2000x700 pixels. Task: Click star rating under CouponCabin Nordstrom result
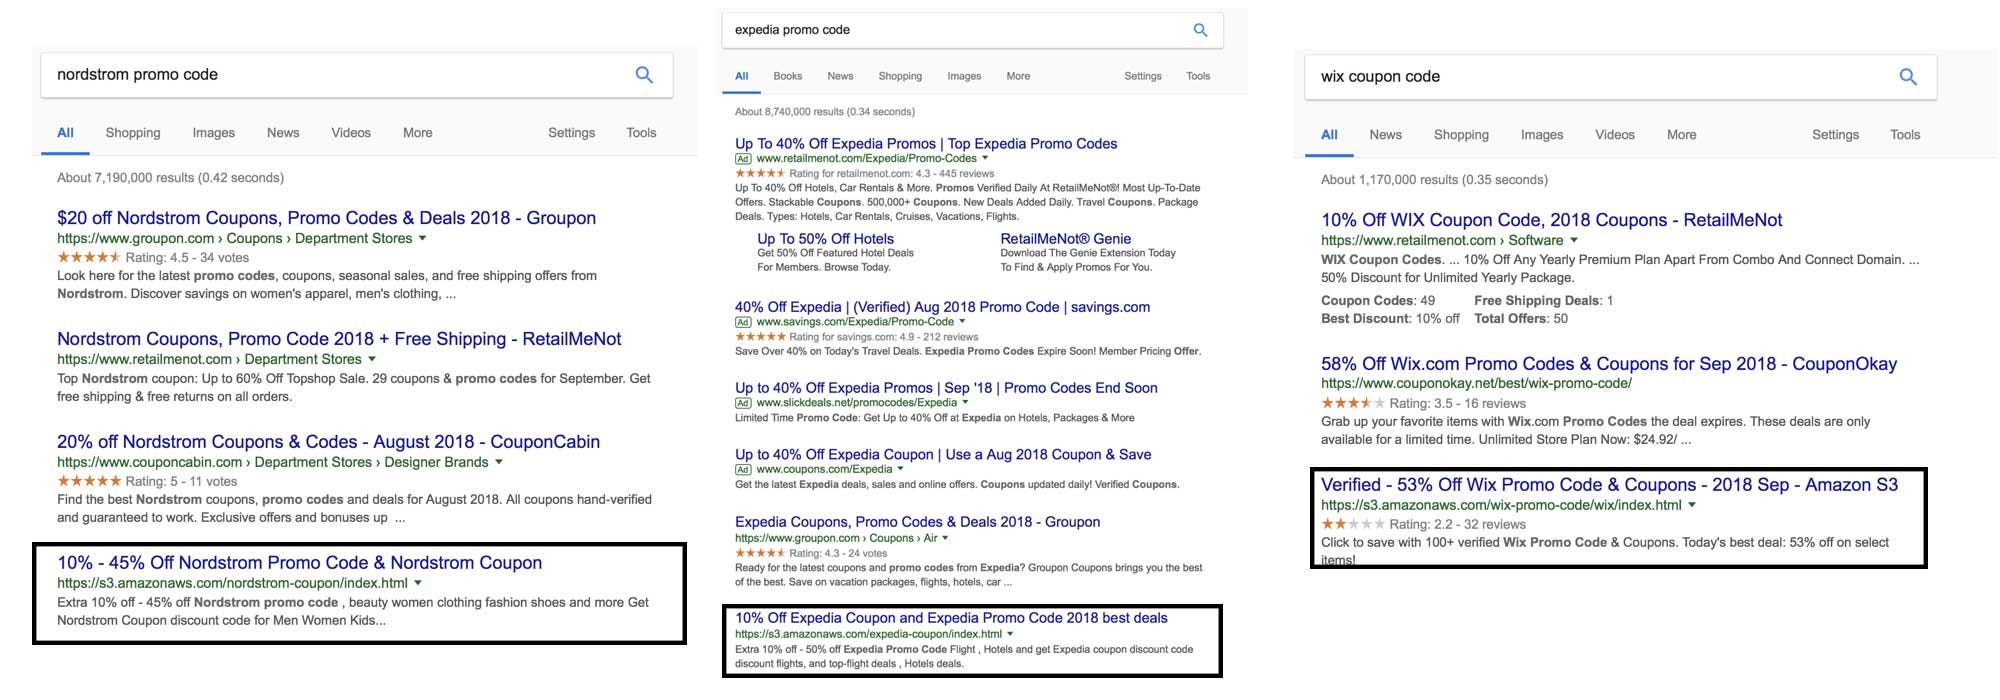[89, 481]
